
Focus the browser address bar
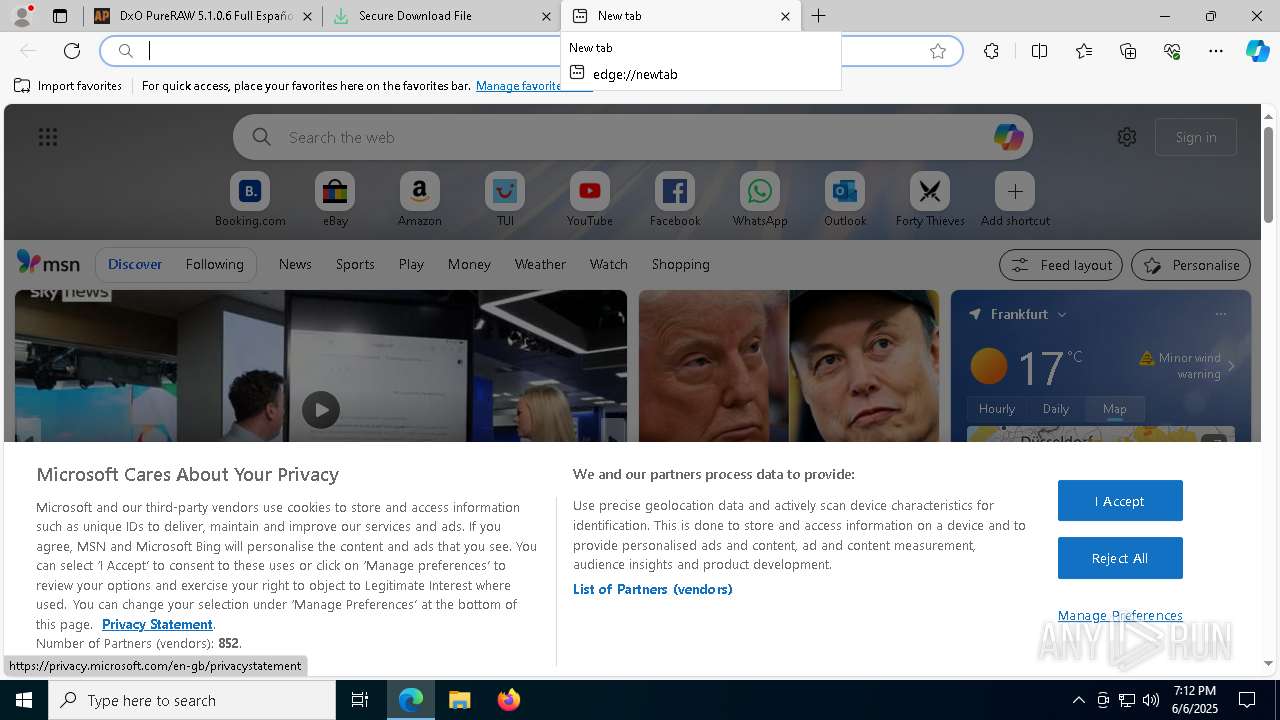click(x=531, y=51)
